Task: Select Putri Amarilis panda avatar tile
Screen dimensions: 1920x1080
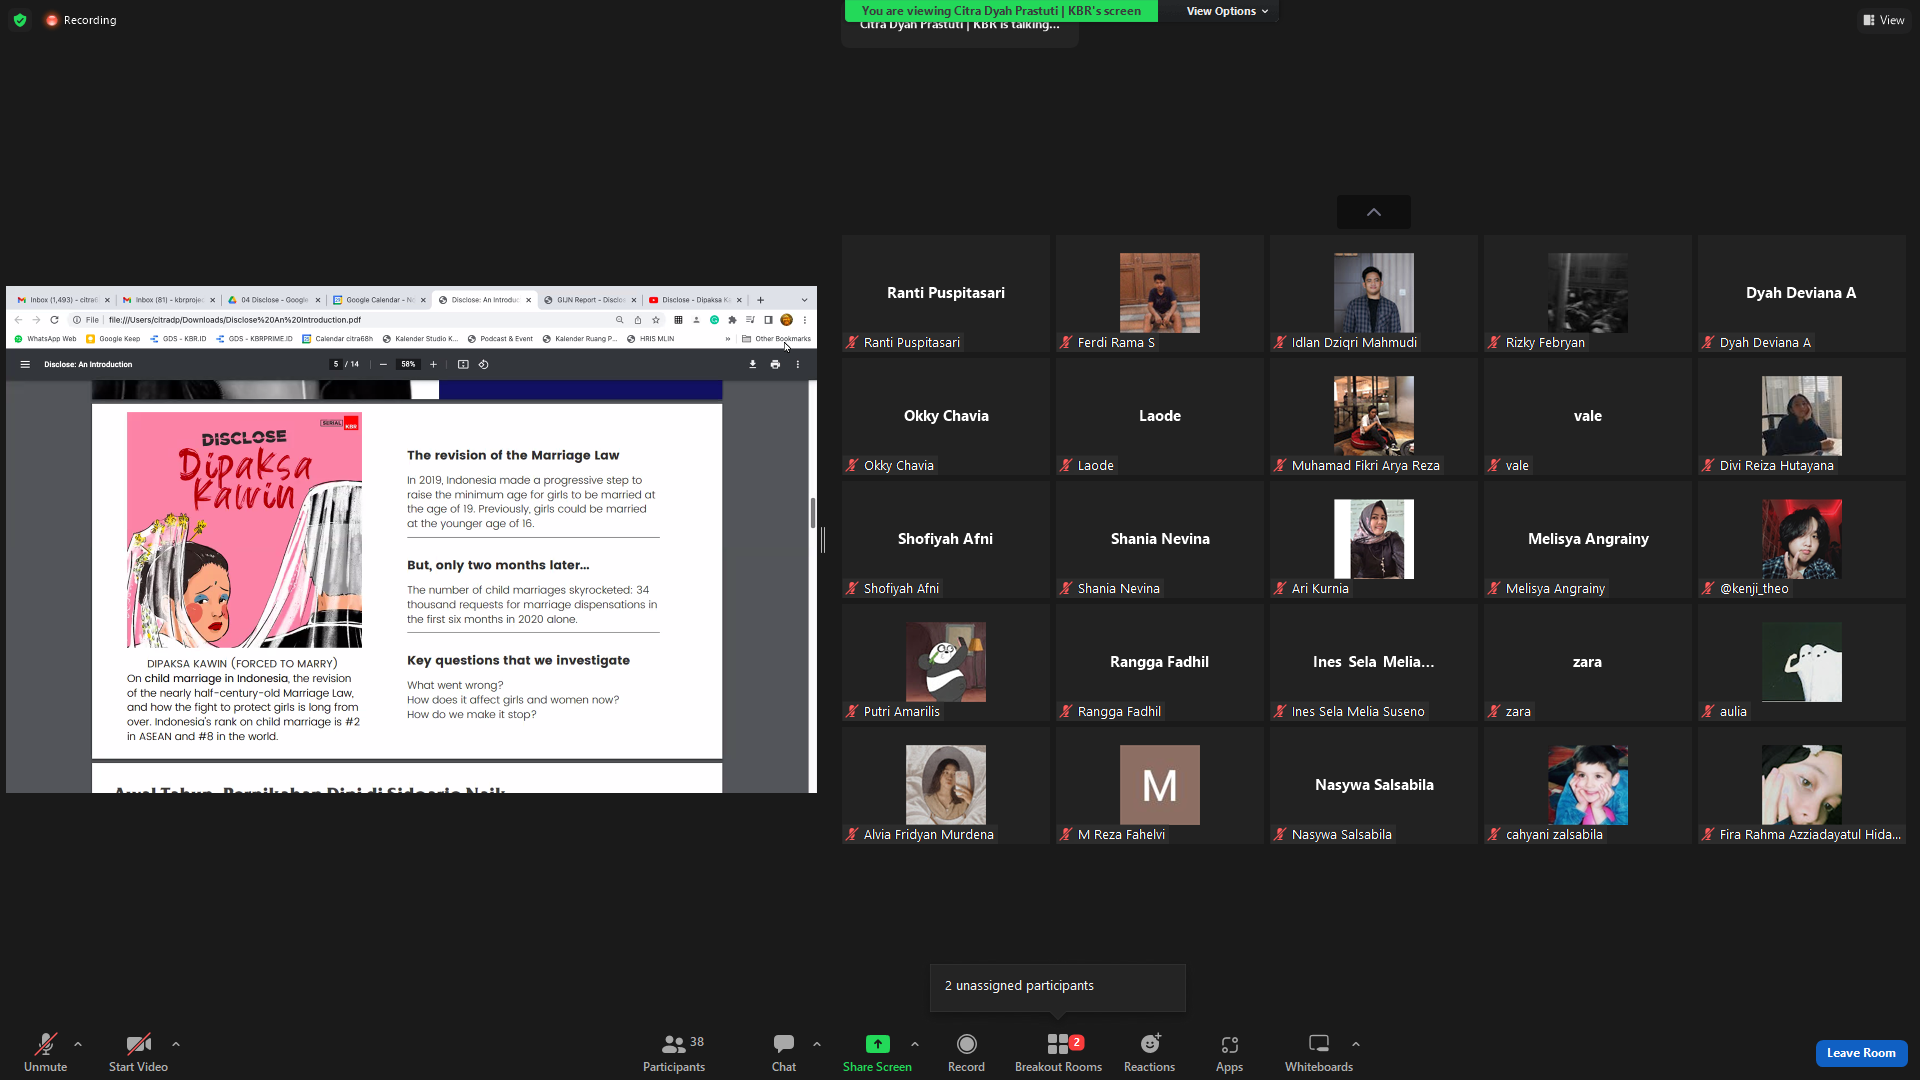Action: [x=946, y=662]
